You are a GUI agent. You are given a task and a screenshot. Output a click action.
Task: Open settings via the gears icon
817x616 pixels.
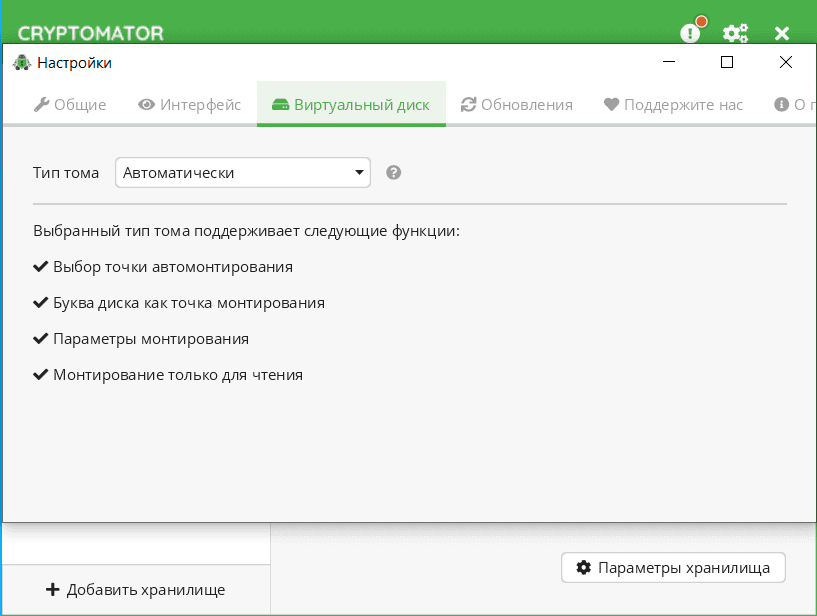pyautogui.click(x=736, y=33)
